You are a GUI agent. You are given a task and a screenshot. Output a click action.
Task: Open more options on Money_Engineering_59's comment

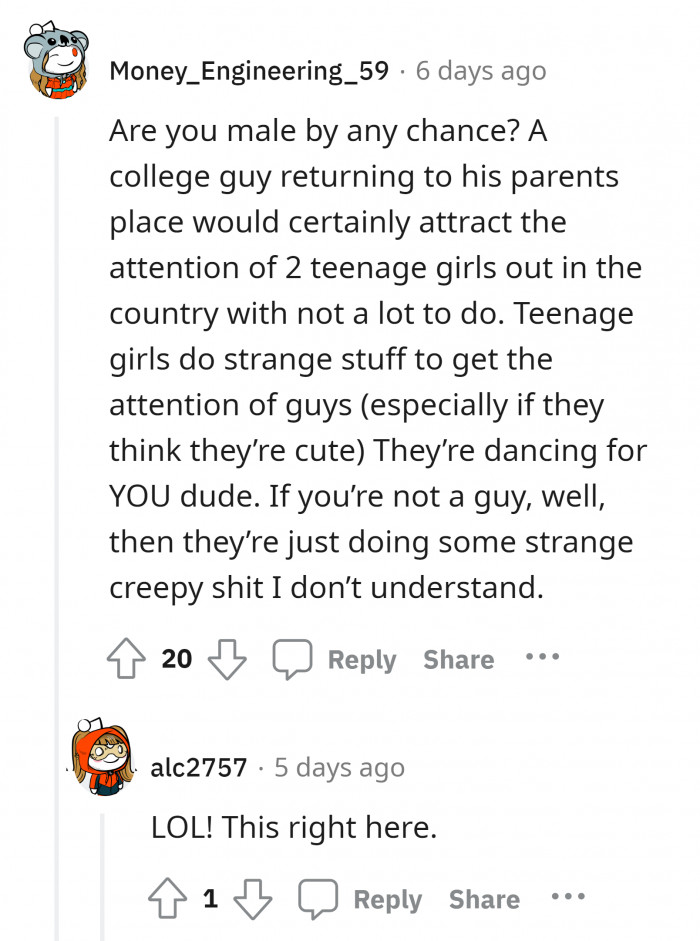[x=543, y=658]
